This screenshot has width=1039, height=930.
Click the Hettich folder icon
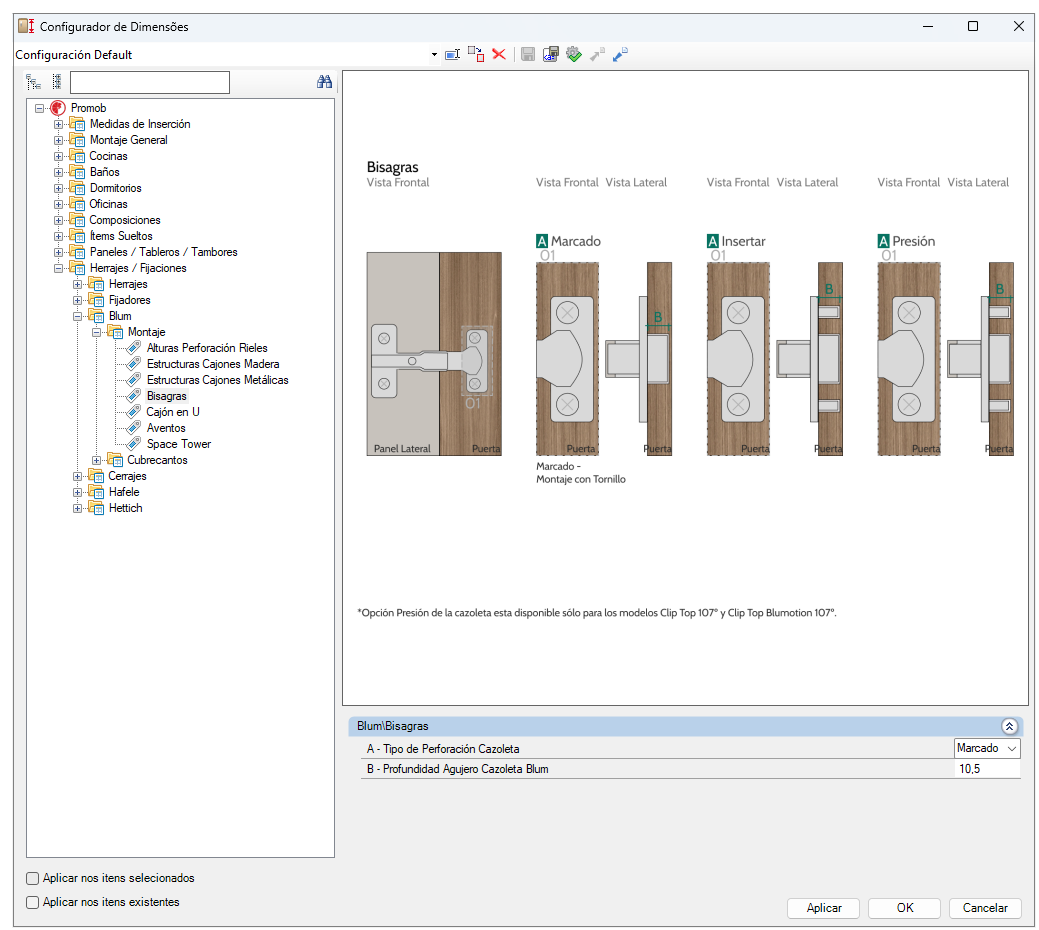(97, 508)
